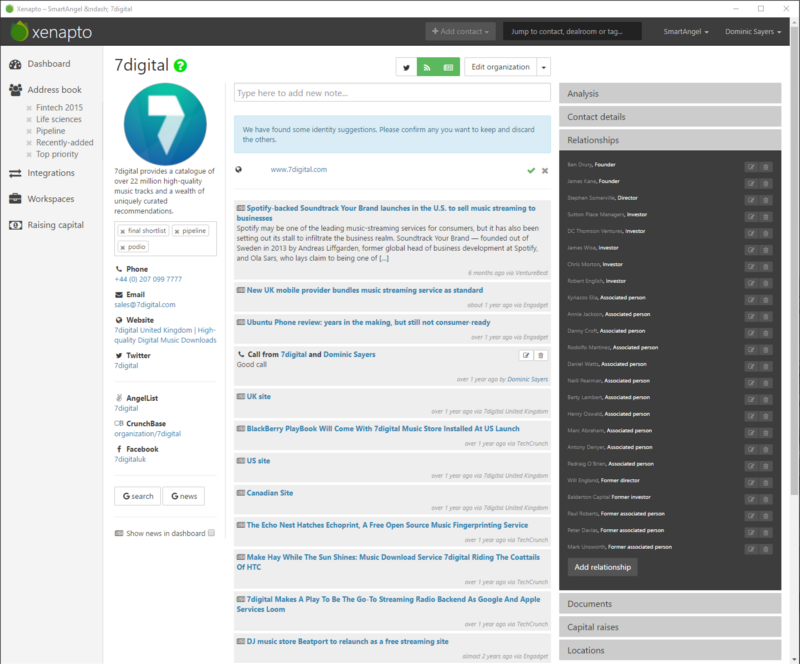Open the SmartAngel workspace dropdown

point(686,32)
